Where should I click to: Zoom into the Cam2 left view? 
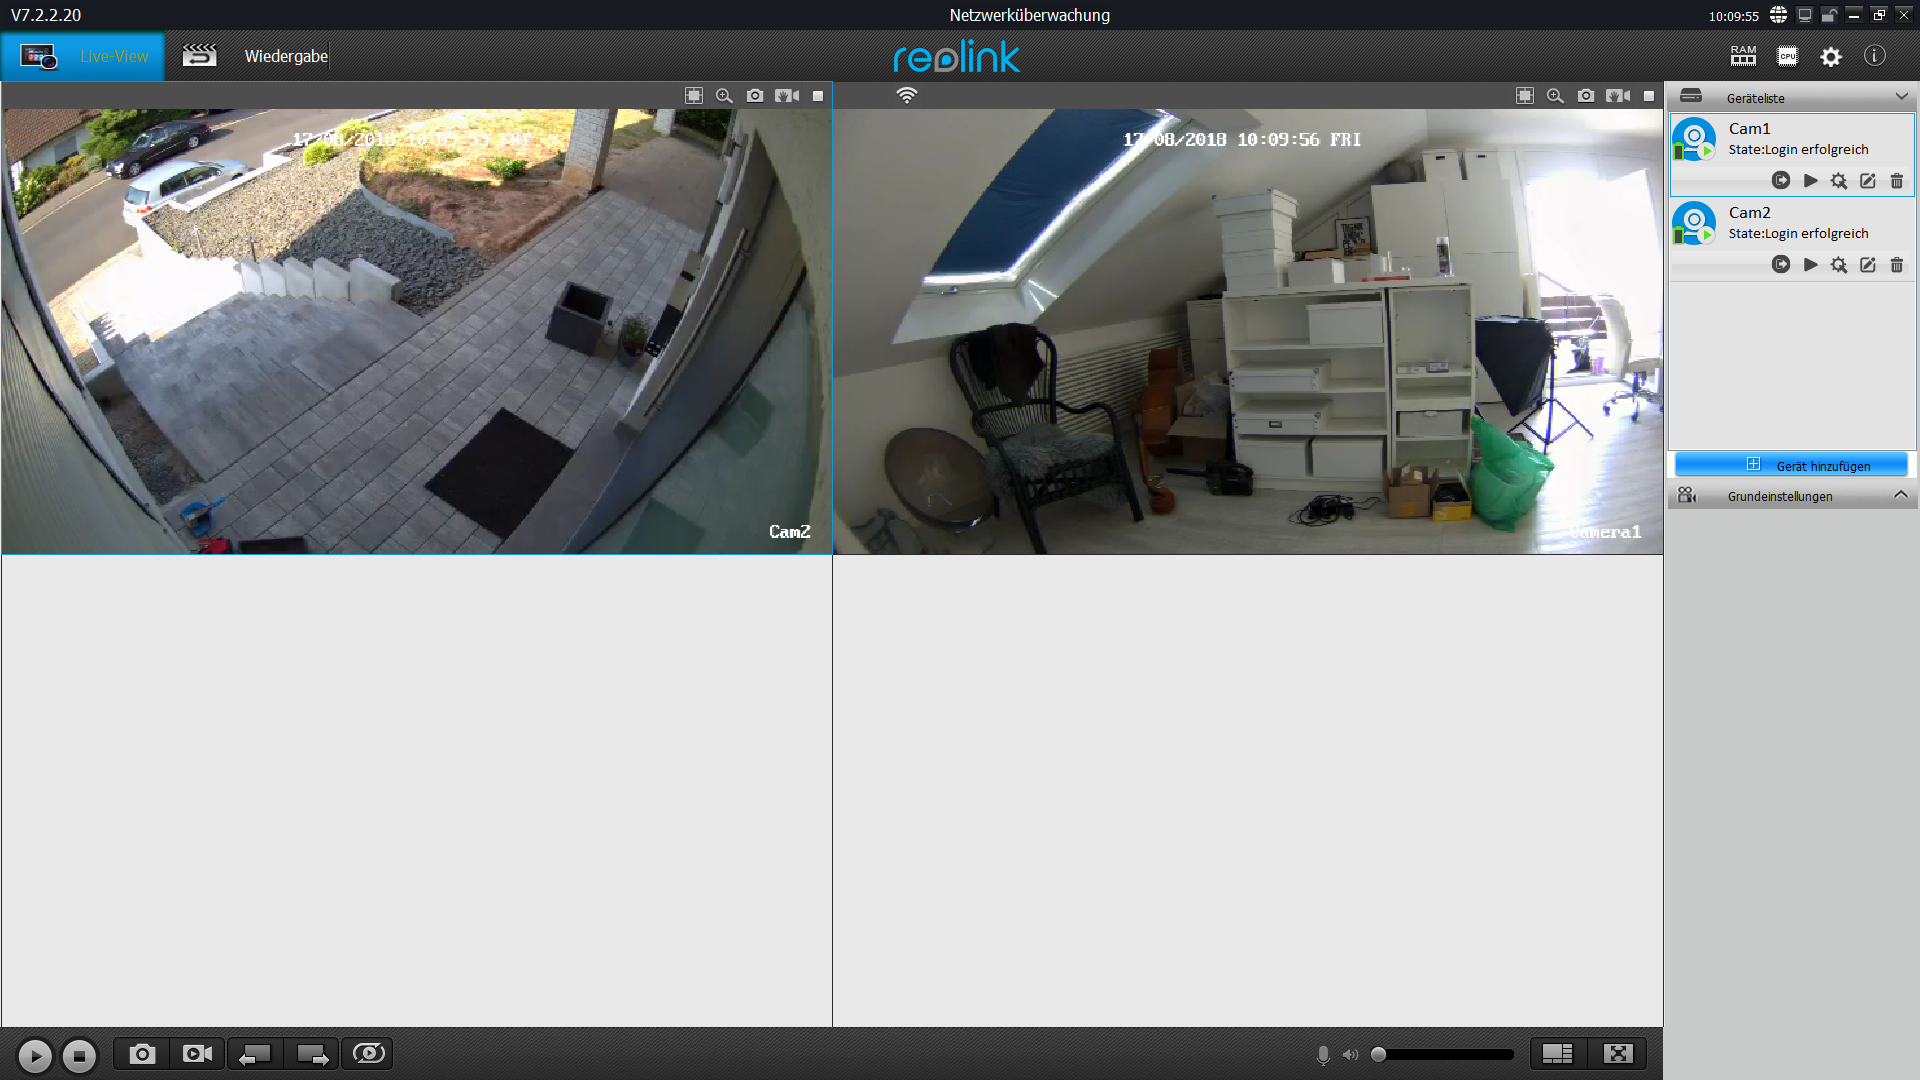click(x=724, y=96)
